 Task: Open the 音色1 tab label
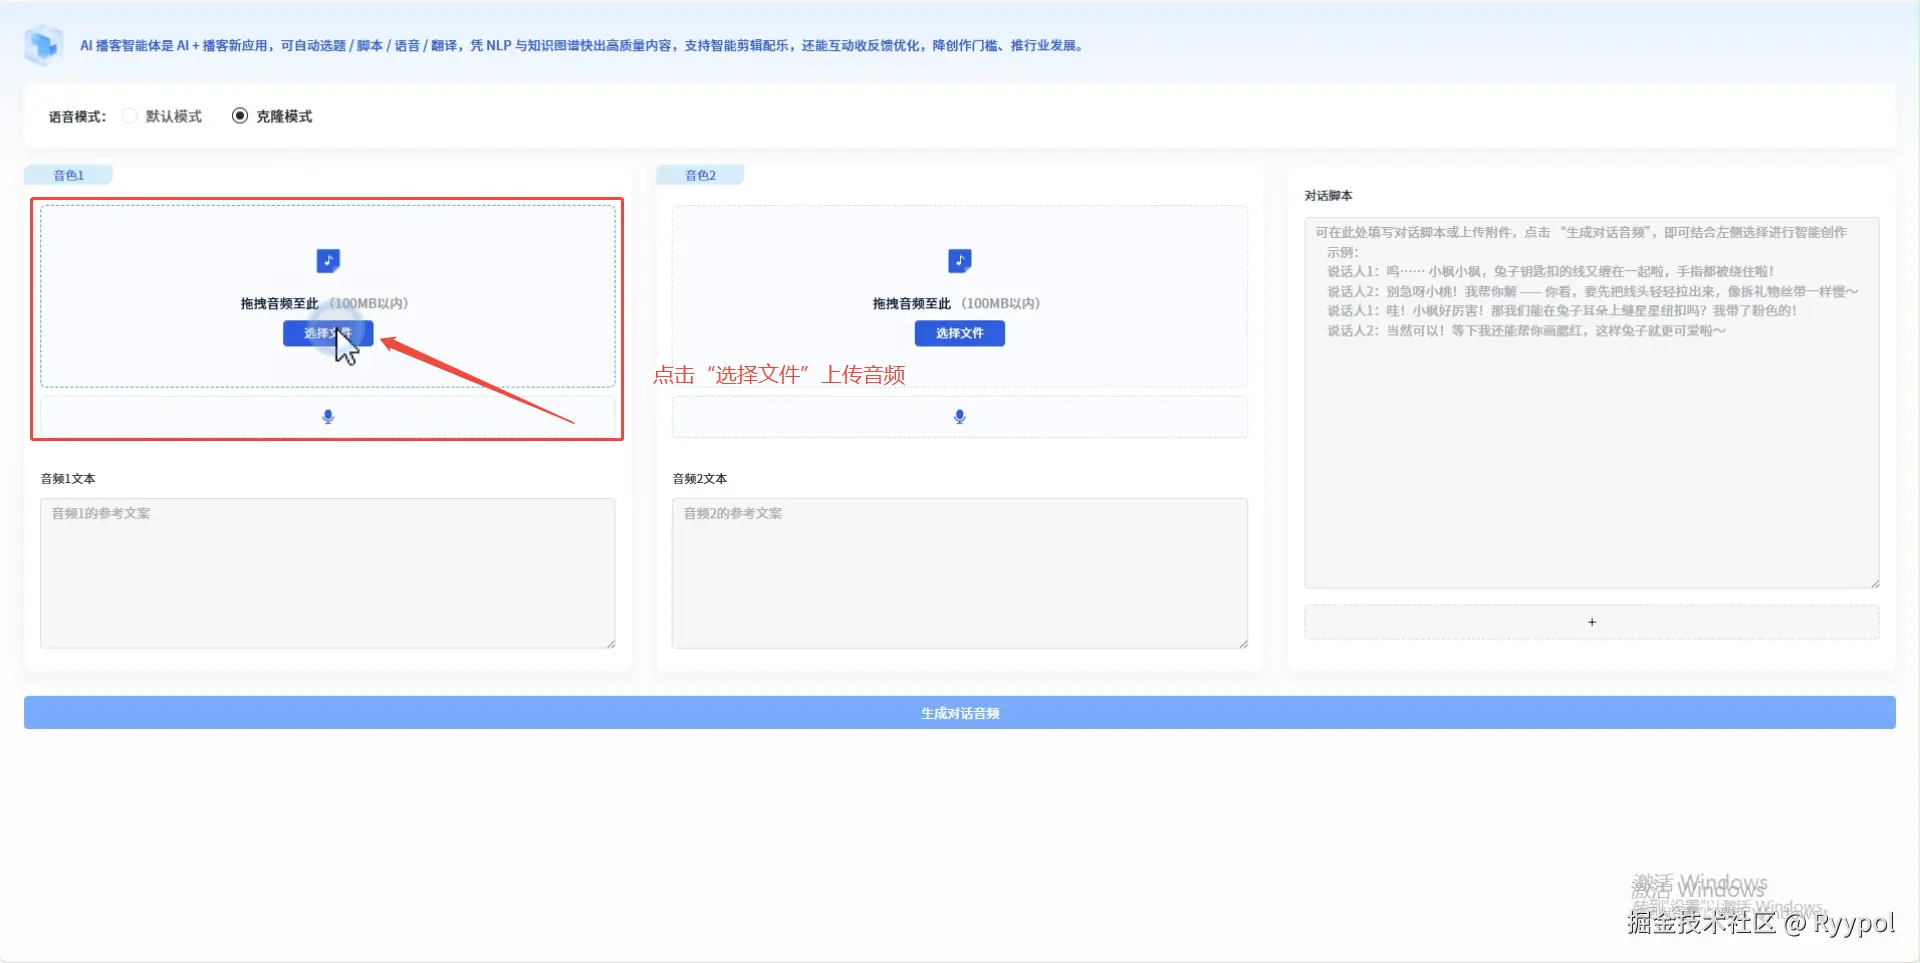tap(68, 175)
